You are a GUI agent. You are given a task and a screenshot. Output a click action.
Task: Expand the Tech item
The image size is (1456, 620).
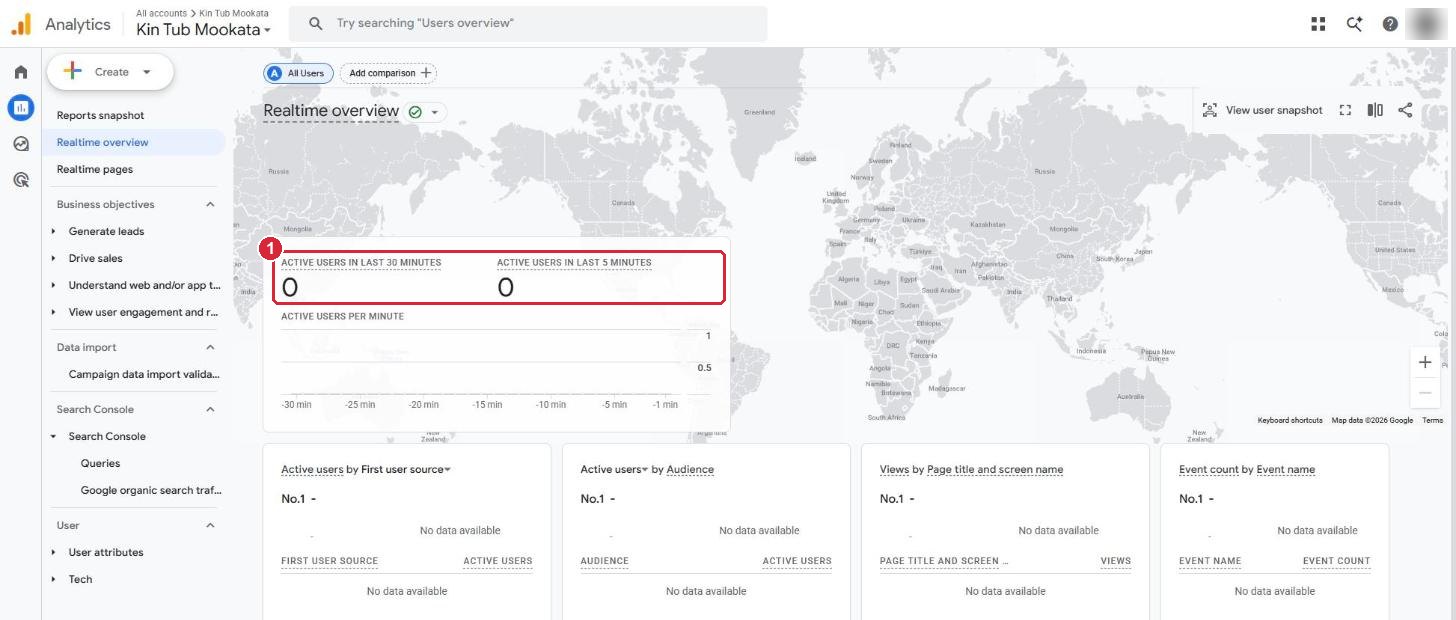(54, 579)
